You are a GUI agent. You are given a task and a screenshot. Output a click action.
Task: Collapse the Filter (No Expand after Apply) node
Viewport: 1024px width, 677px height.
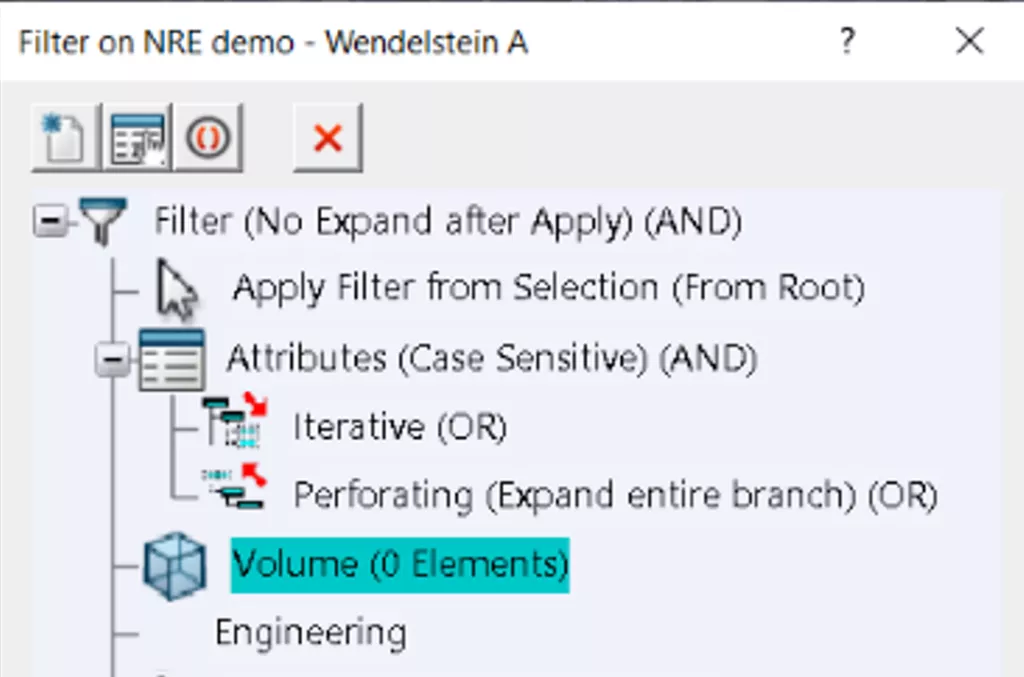tap(47, 220)
